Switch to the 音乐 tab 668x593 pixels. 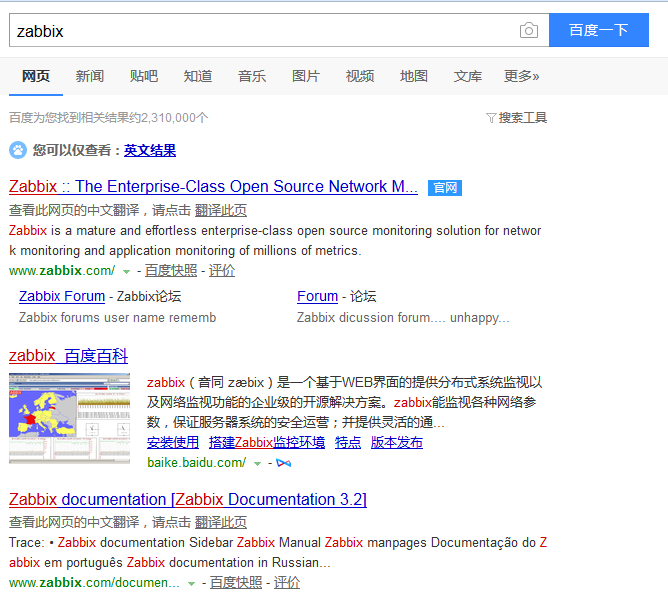[x=252, y=76]
